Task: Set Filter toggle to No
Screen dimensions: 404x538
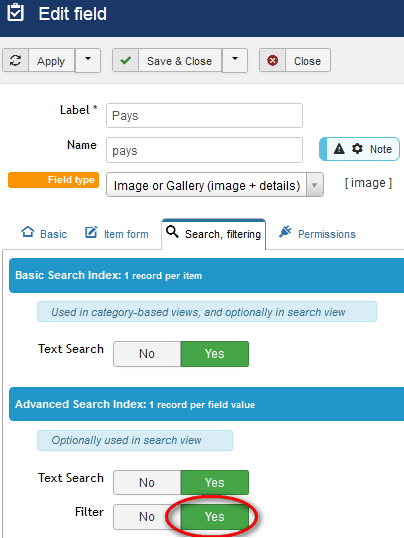Action: point(147,516)
